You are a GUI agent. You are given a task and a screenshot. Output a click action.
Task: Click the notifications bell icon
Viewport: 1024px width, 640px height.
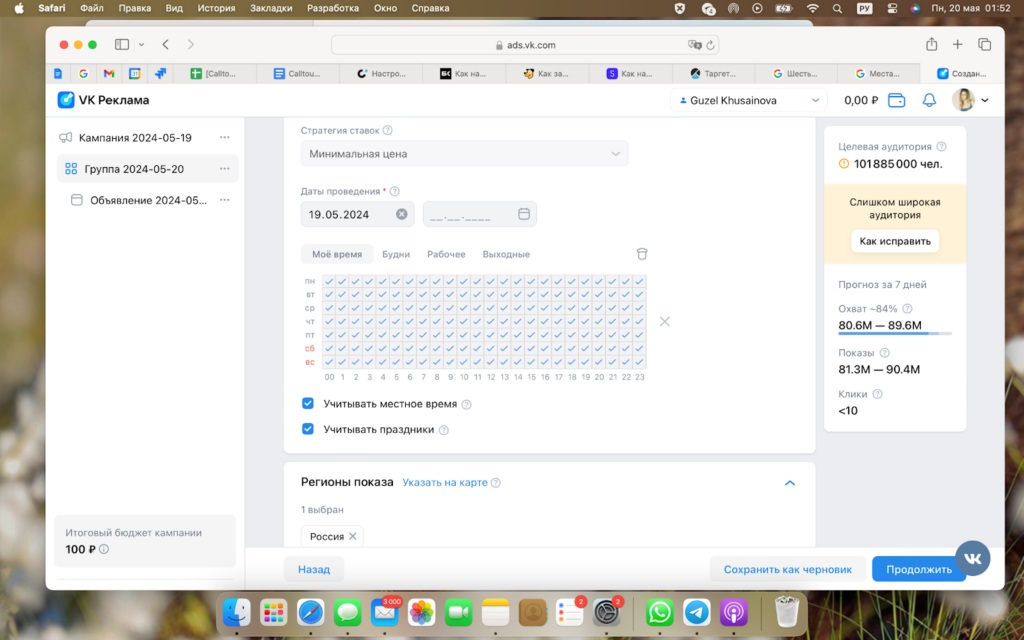pyautogui.click(x=929, y=100)
